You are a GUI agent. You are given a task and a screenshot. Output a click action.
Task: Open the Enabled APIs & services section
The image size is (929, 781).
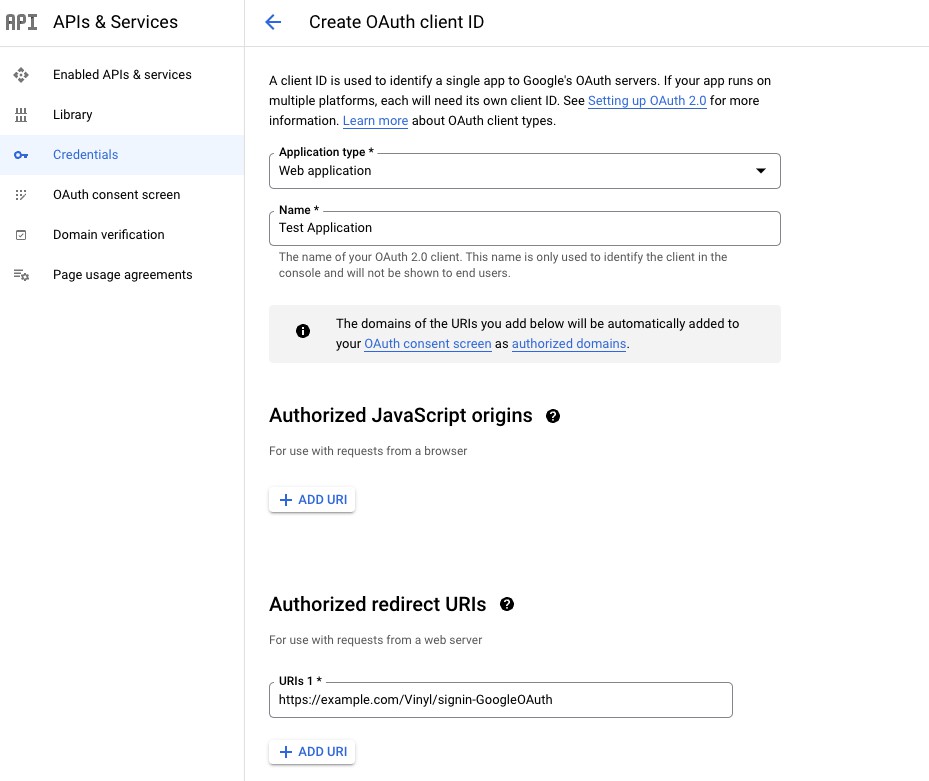pos(121,74)
